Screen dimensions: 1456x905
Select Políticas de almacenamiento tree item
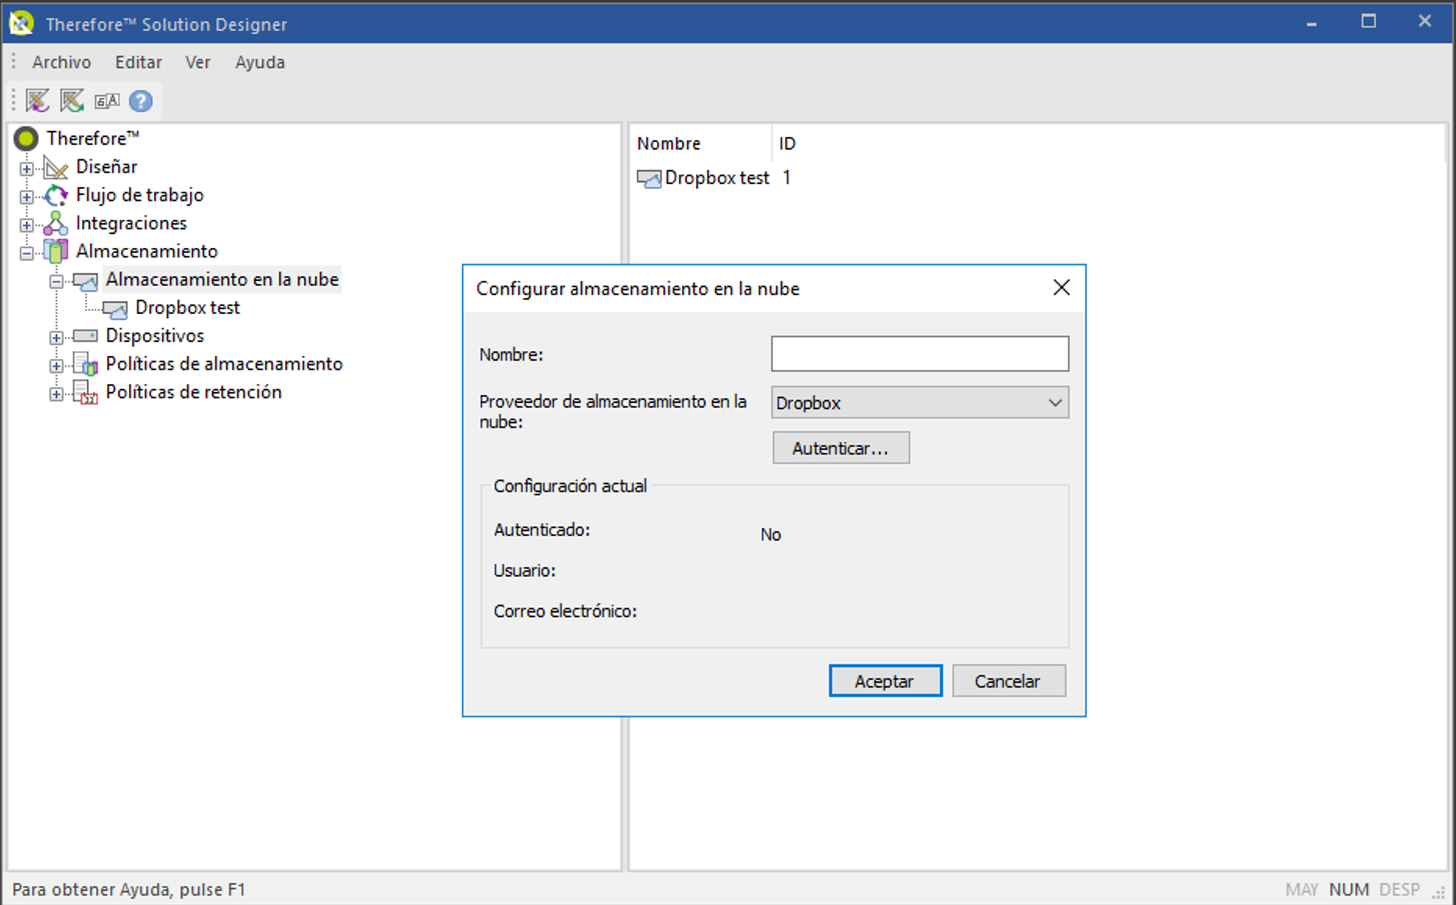(x=224, y=364)
